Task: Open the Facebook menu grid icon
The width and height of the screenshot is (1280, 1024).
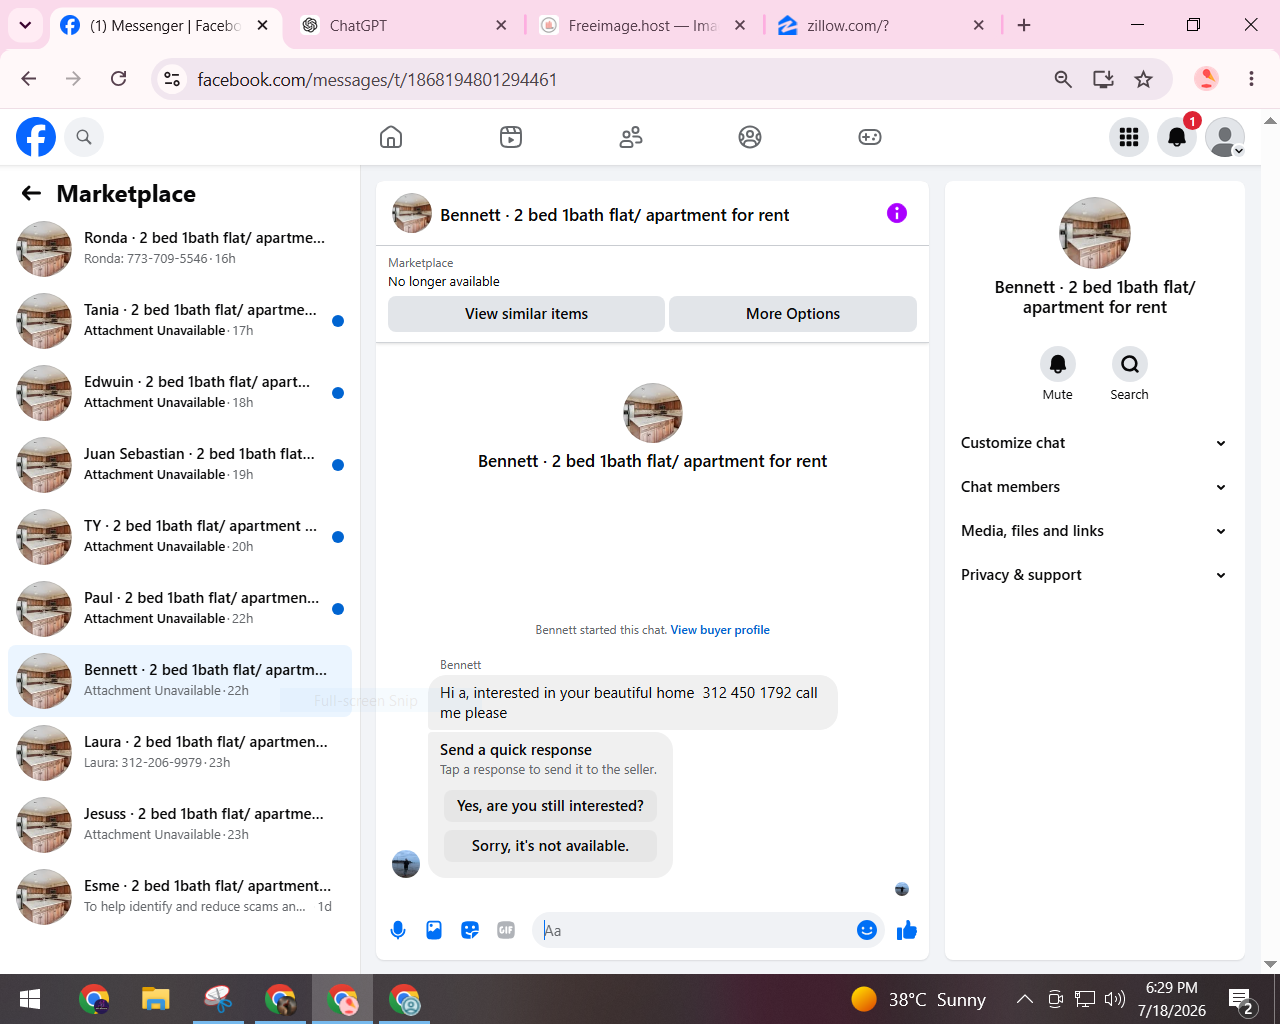Action: pyautogui.click(x=1129, y=137)
